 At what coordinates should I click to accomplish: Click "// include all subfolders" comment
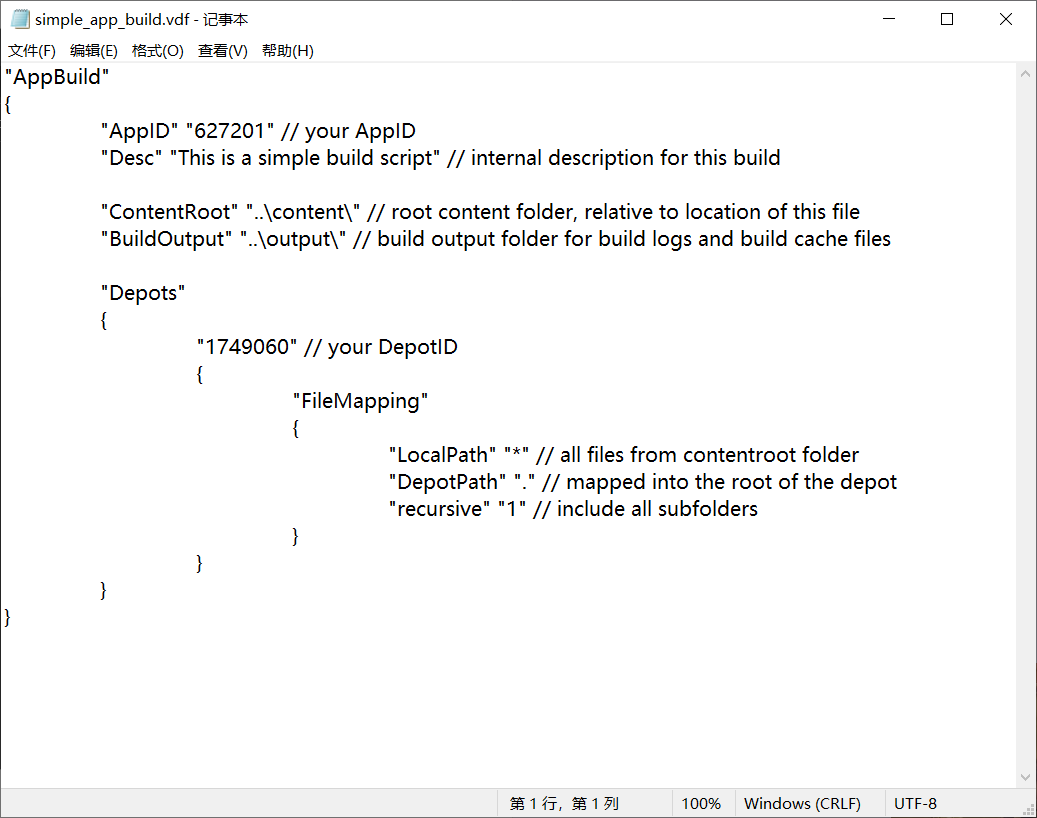tap(645, 509)
